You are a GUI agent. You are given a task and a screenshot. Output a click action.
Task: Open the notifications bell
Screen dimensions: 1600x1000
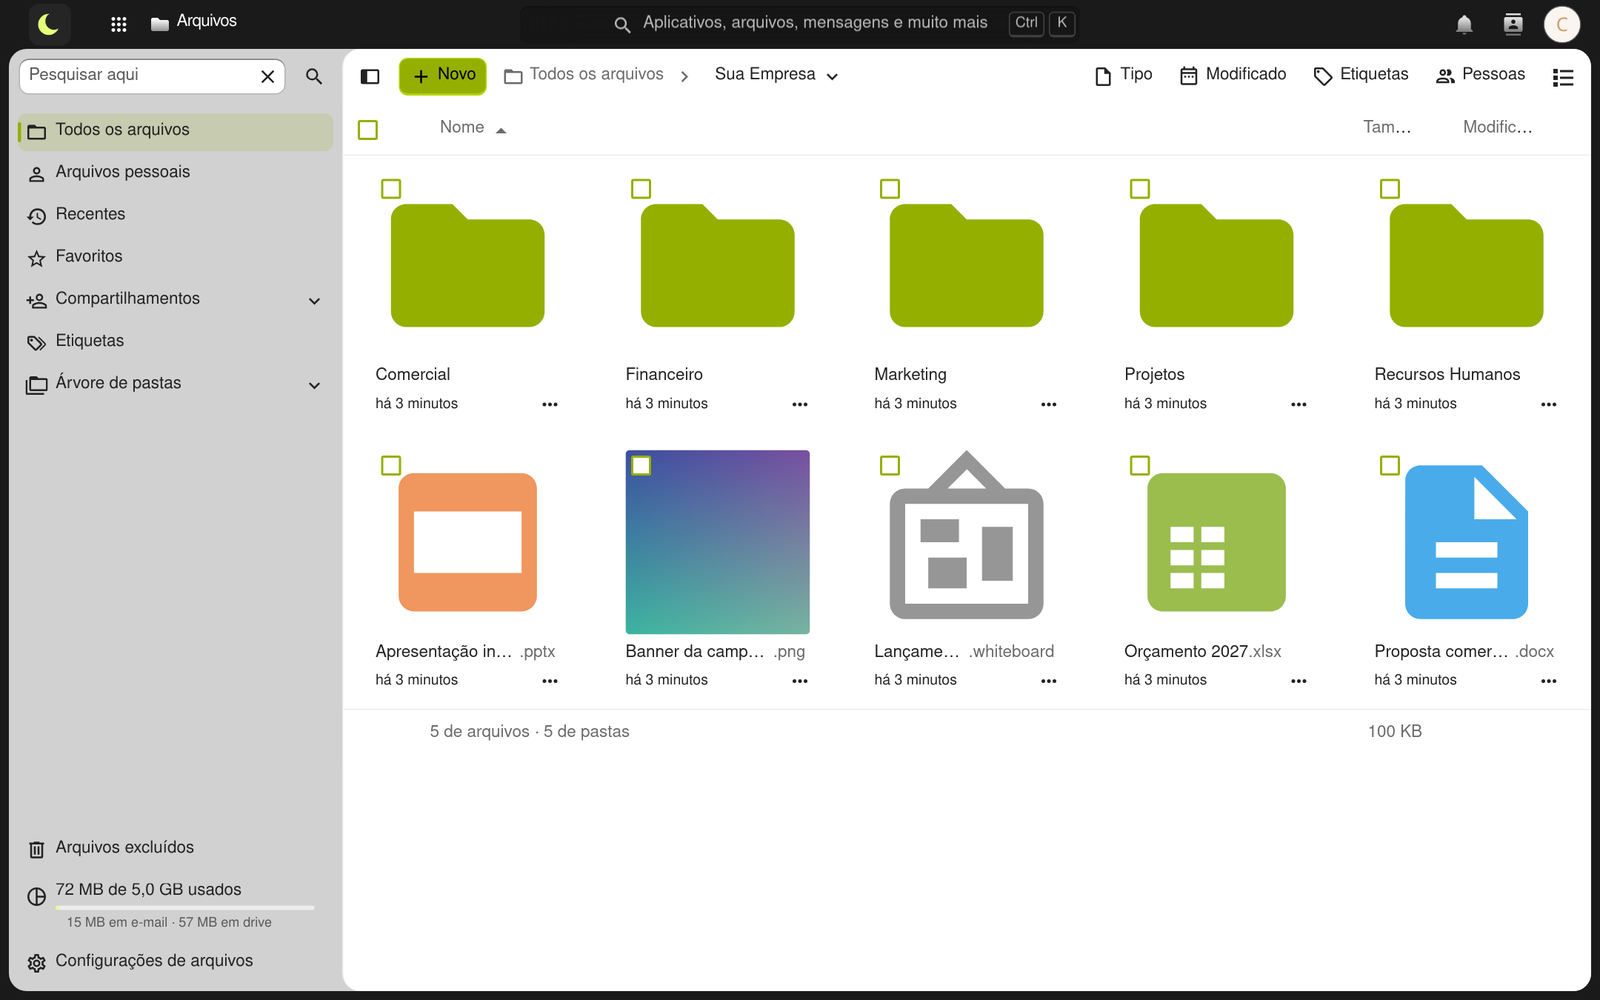(1464, 24)
